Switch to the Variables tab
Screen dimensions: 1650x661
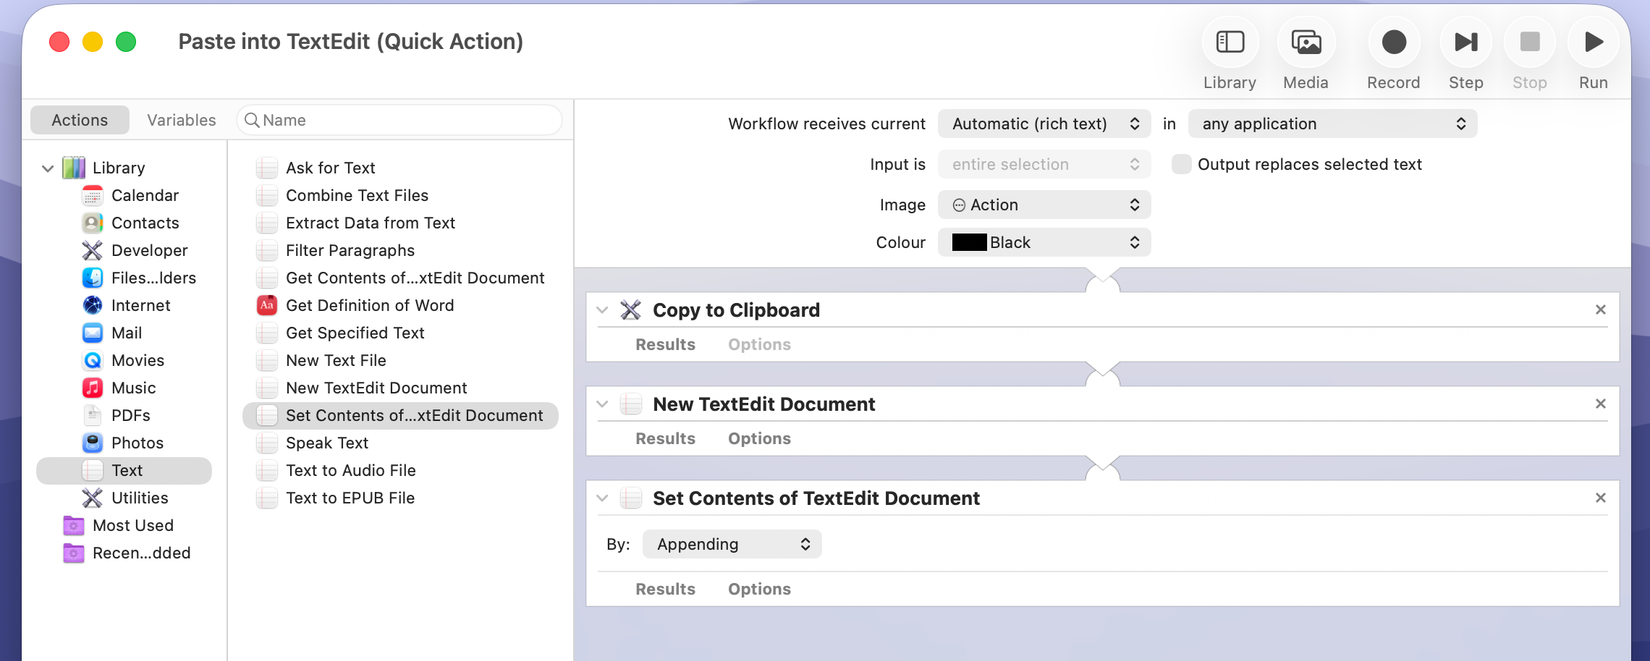tap(181, 120)
